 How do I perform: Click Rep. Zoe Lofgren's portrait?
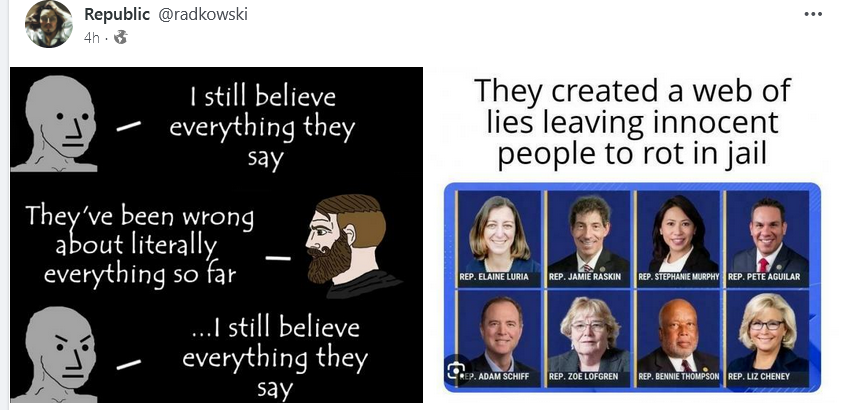[x=589, y=337]
